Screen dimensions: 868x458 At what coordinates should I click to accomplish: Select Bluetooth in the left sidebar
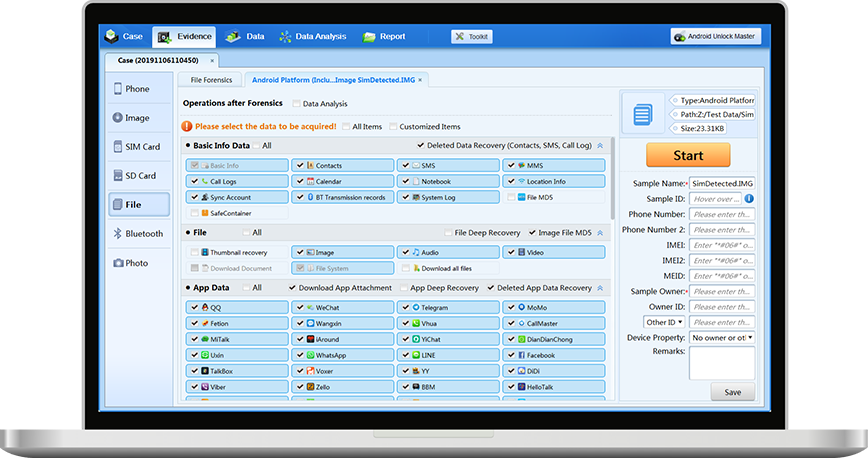tap(138, 233)
